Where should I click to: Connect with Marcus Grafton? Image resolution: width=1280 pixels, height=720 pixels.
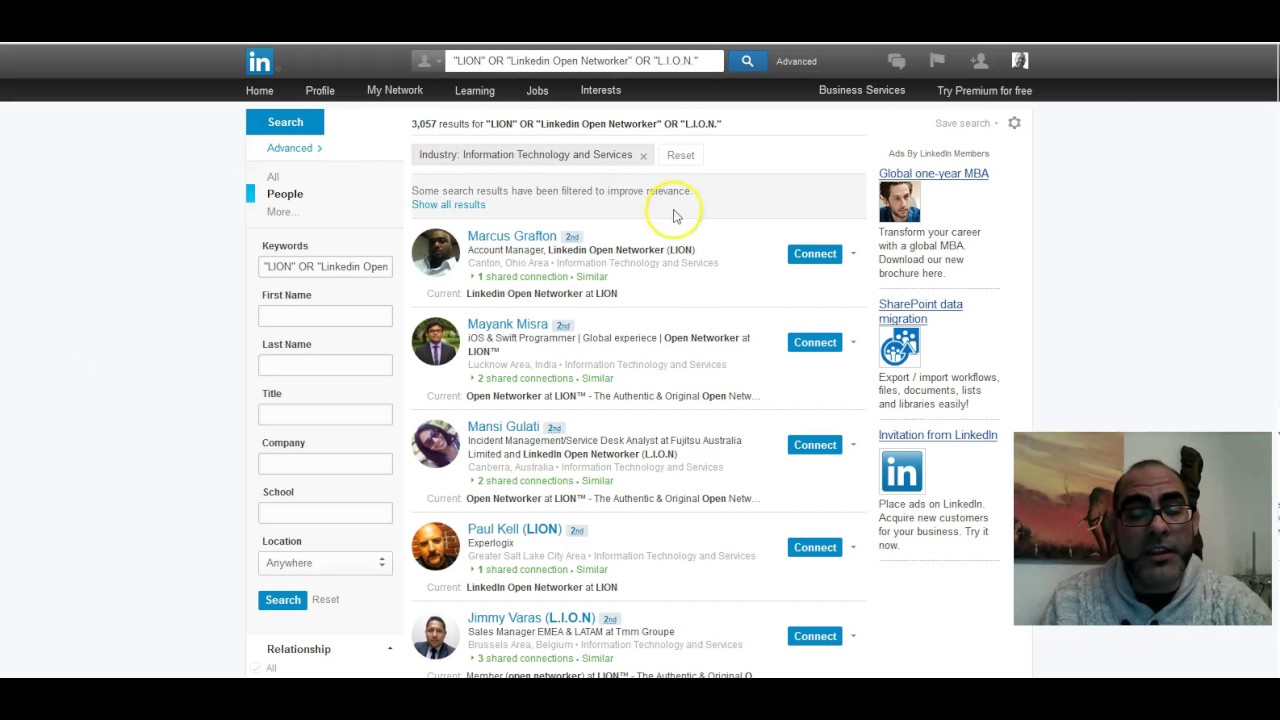(815, 254)
